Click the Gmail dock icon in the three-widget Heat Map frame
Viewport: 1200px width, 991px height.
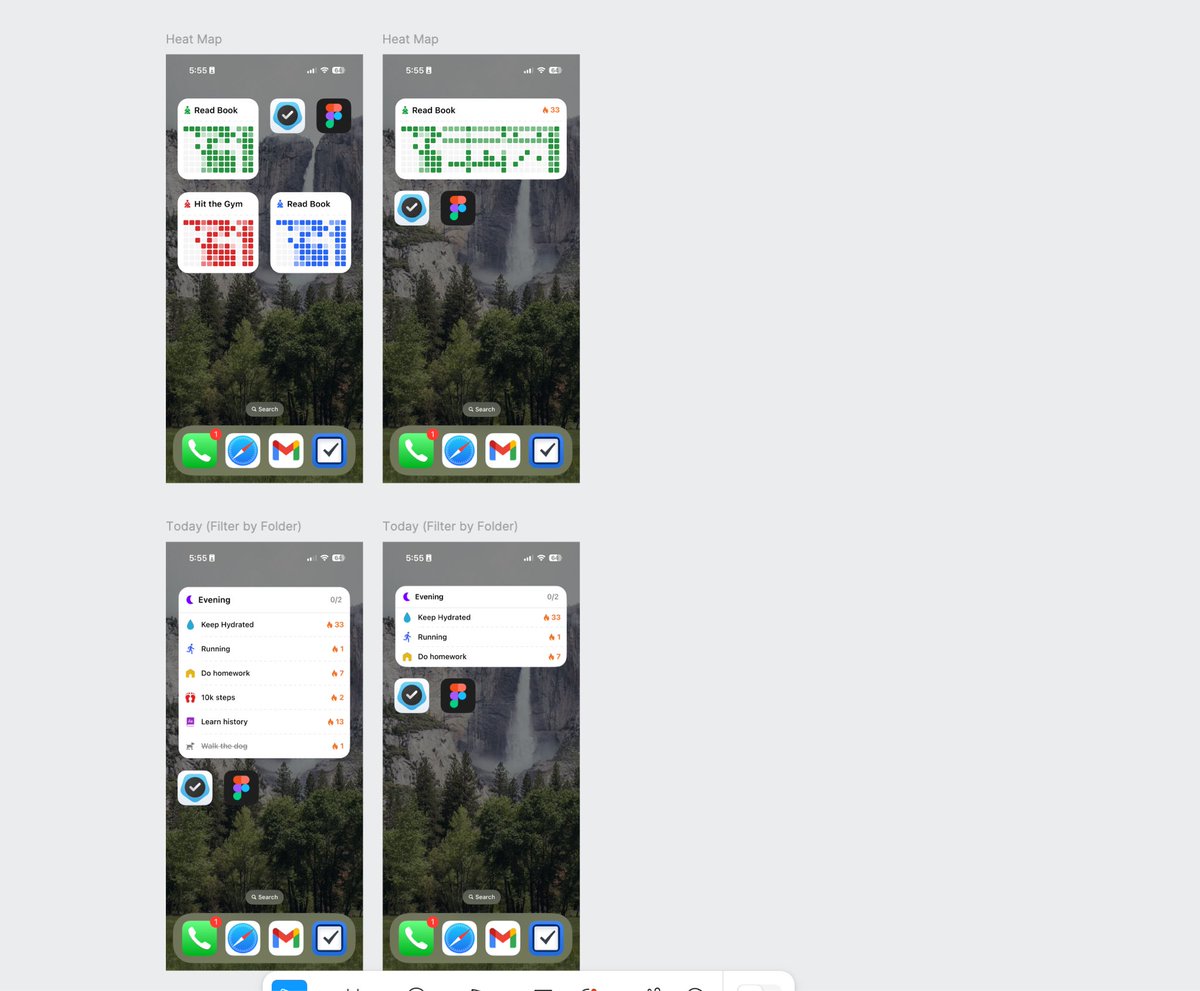coord(286,451)
